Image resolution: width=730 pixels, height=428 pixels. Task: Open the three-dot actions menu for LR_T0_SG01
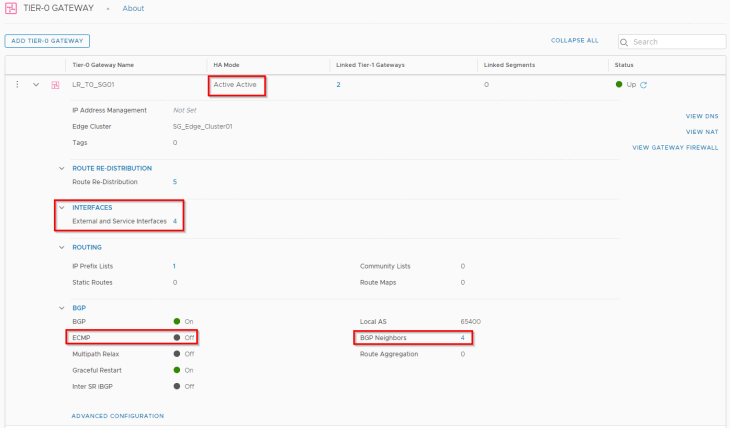[17, 85]
